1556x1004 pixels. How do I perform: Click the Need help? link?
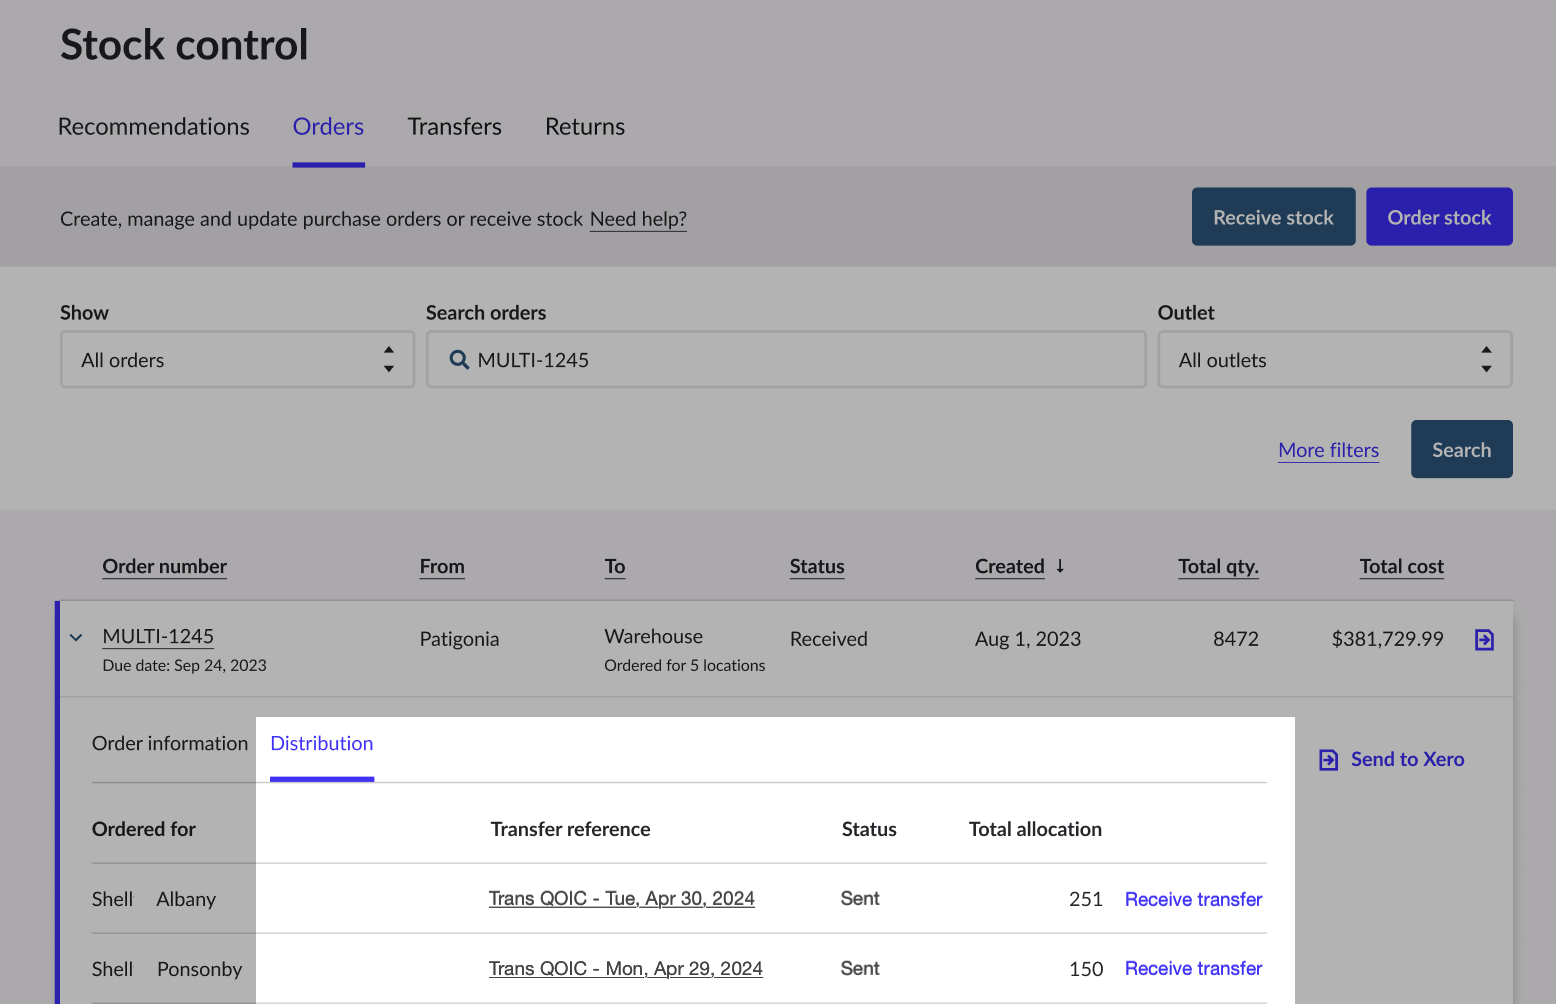(x=638, y=219)
